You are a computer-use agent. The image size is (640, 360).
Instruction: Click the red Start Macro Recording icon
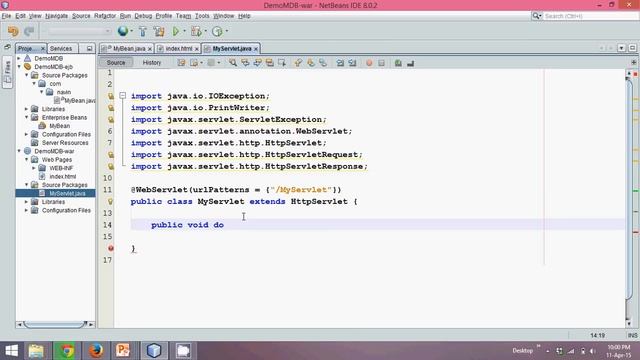[369, 63]
